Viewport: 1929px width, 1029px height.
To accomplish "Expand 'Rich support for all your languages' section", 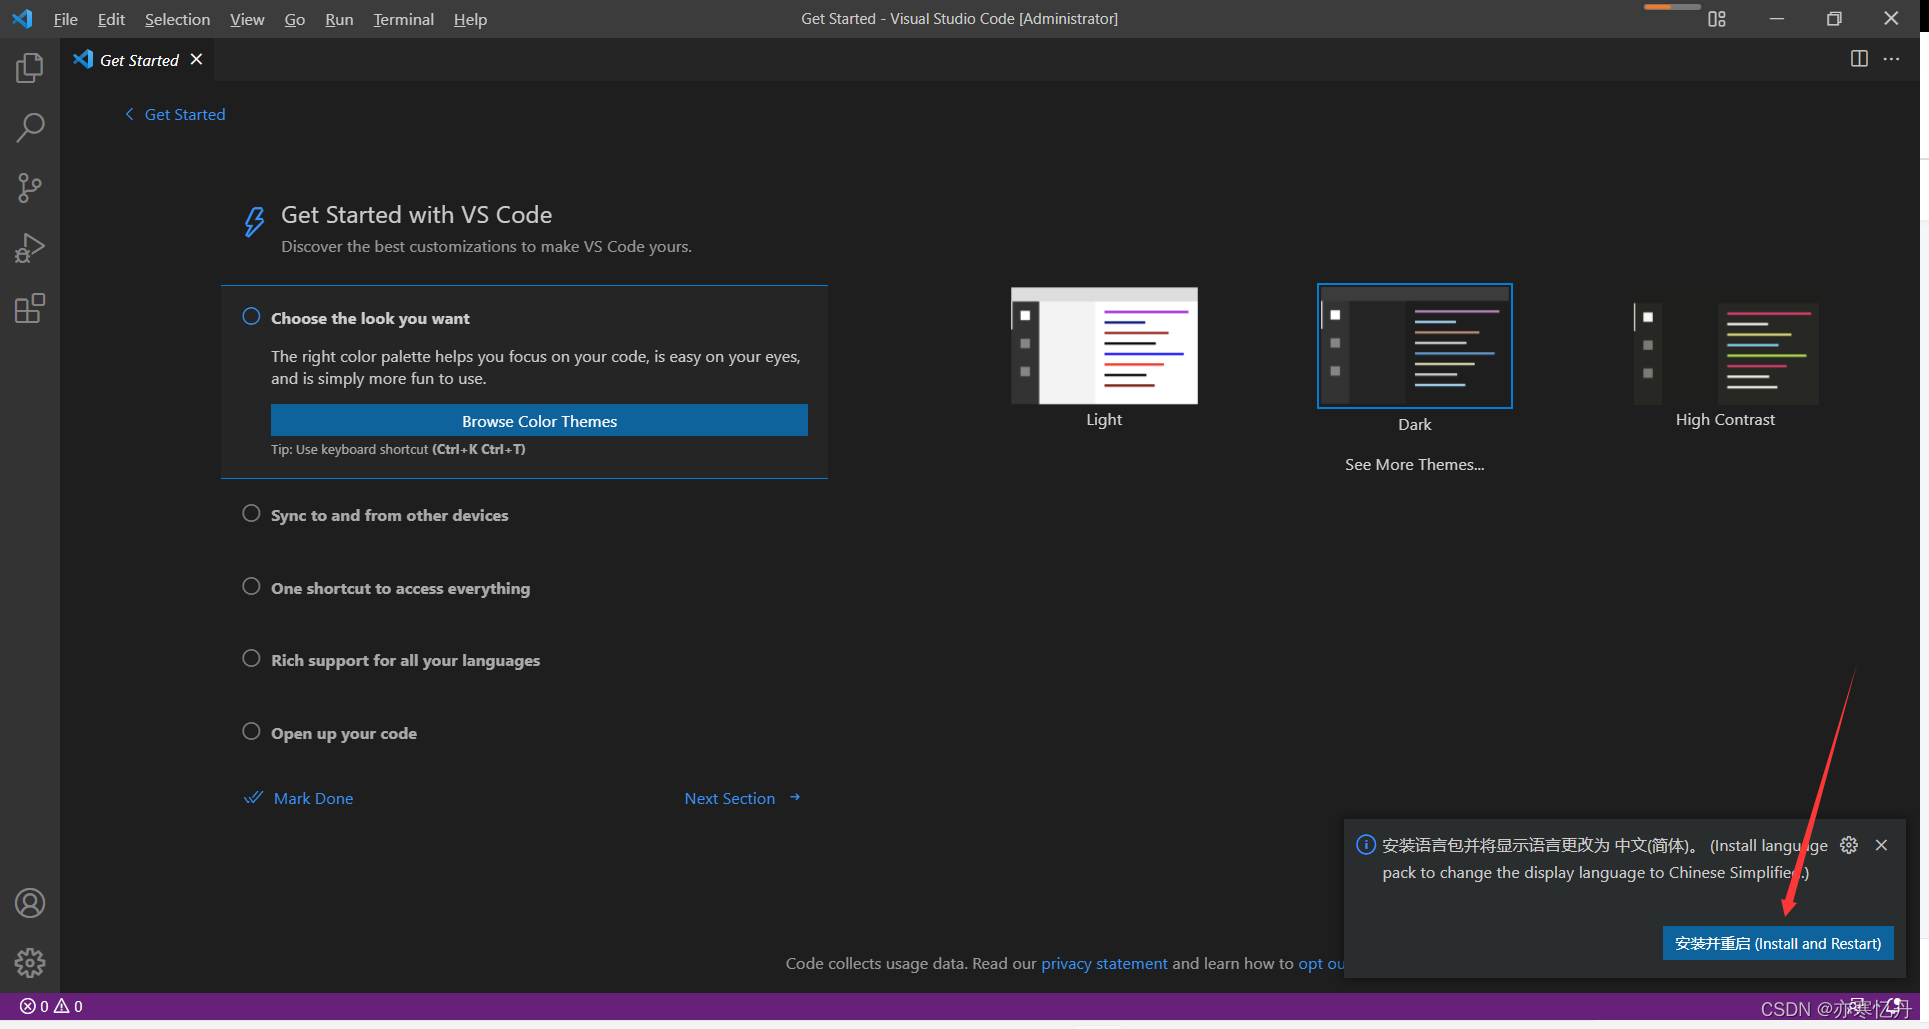I will point(405,661).
